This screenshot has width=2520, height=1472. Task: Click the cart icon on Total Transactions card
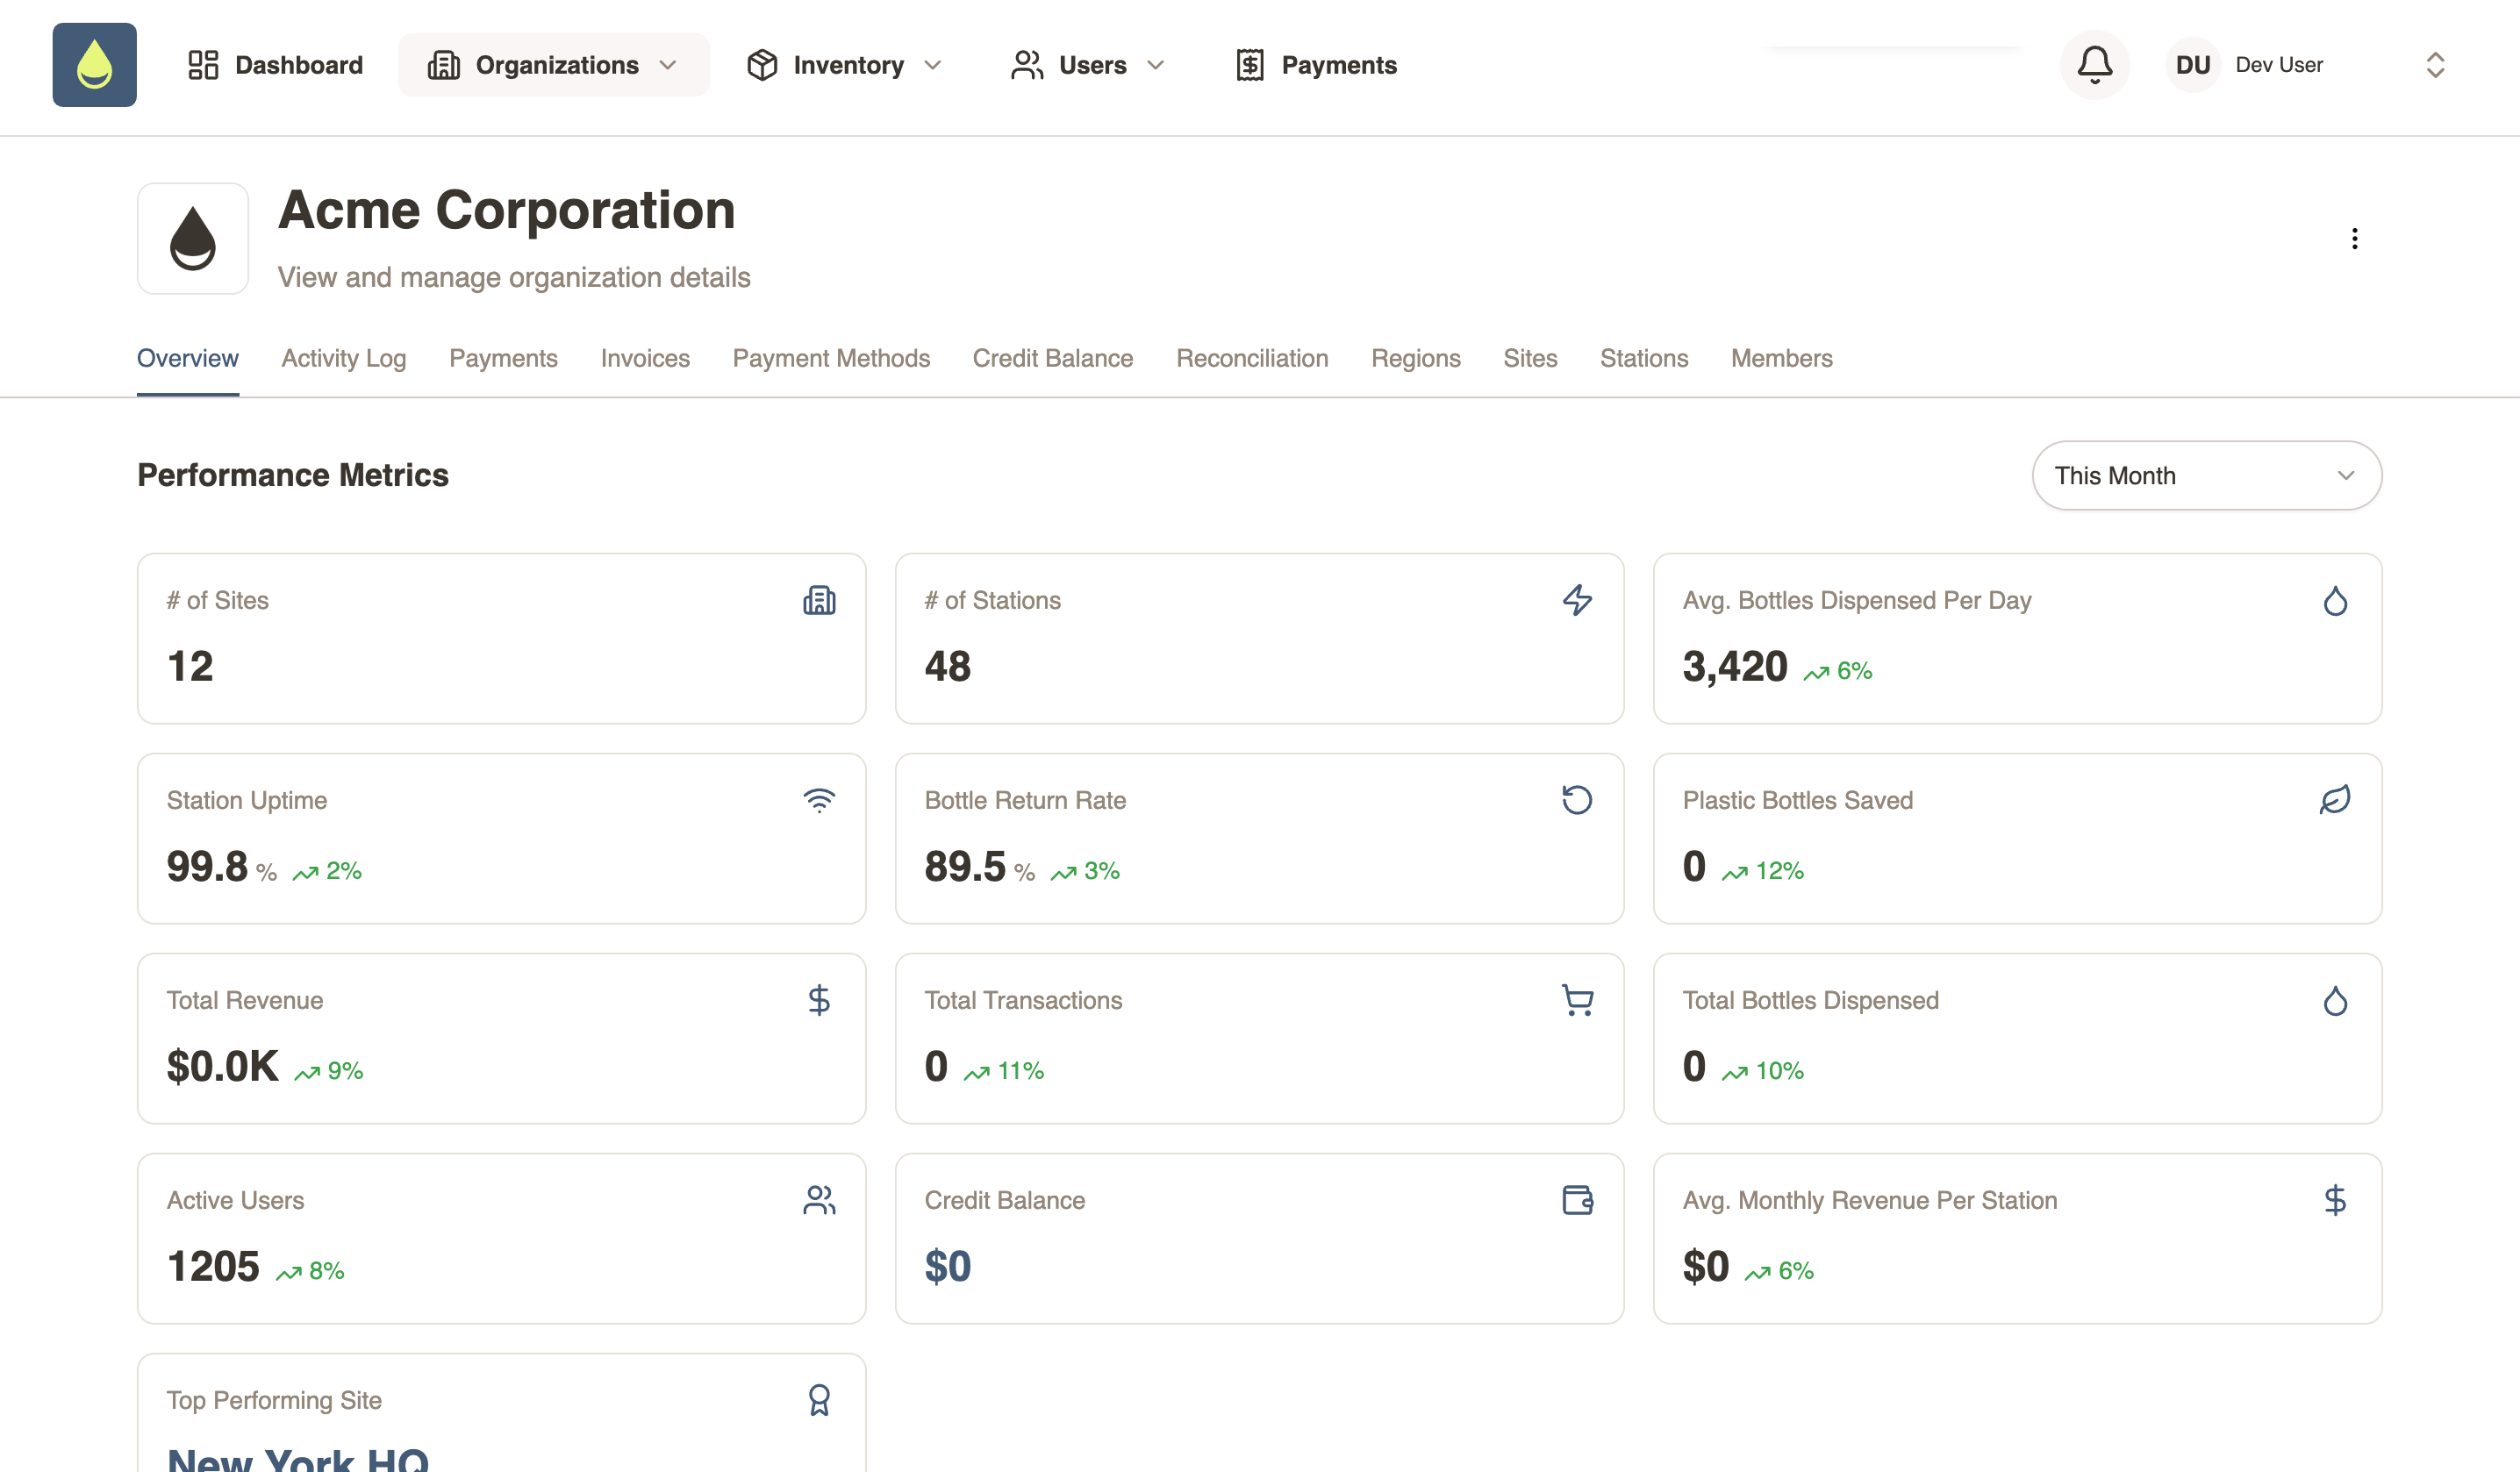1577,1000
